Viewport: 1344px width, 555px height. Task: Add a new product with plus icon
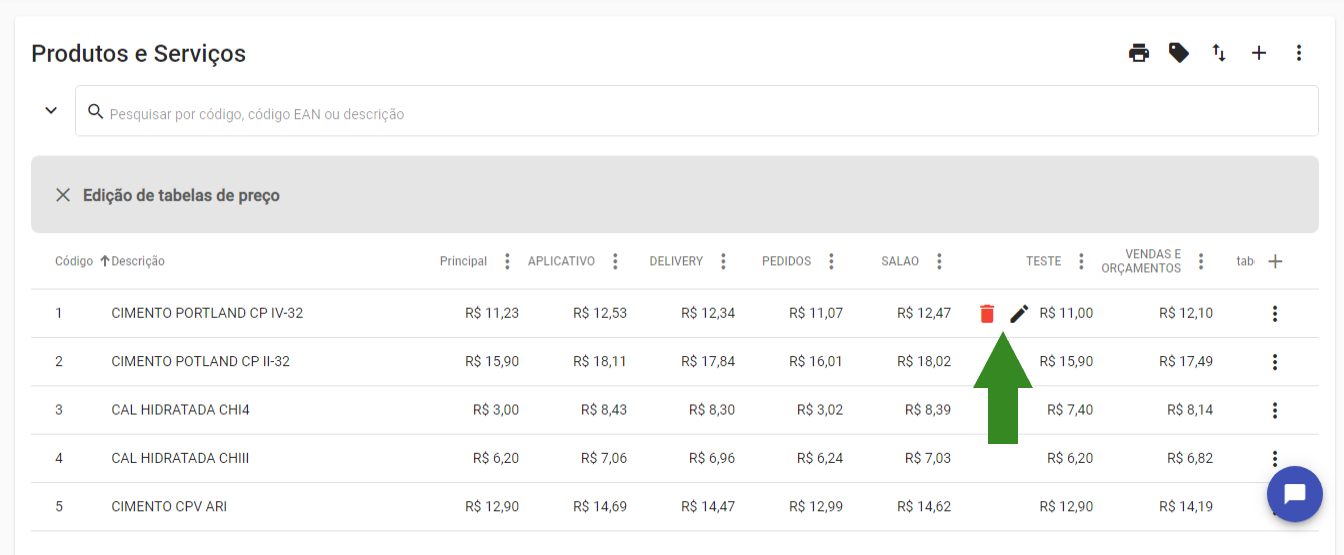click(x=1259, y=53)
